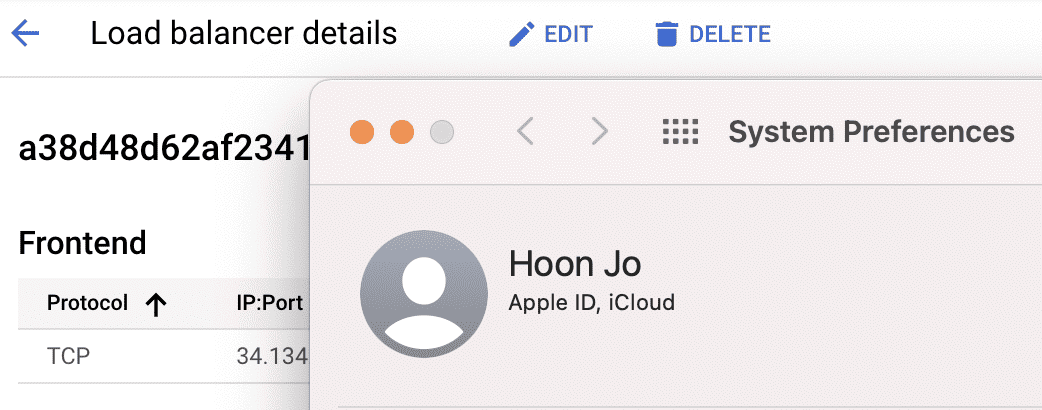1042x410 pixels.
Task: Sort by the Protocol column header
Action: point(87,304)
